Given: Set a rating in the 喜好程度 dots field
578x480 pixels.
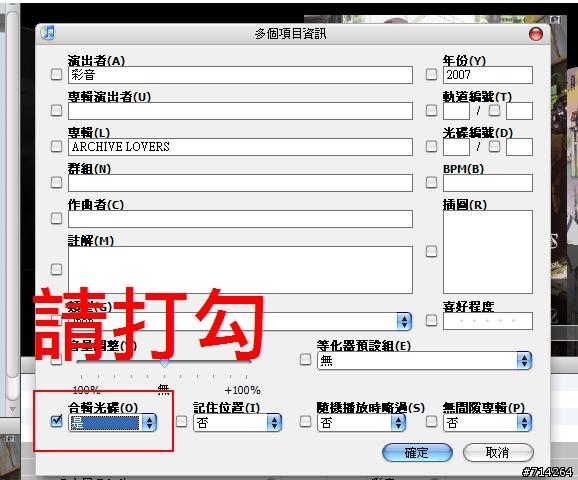Looking at the screenshot, I should point(488,321).
